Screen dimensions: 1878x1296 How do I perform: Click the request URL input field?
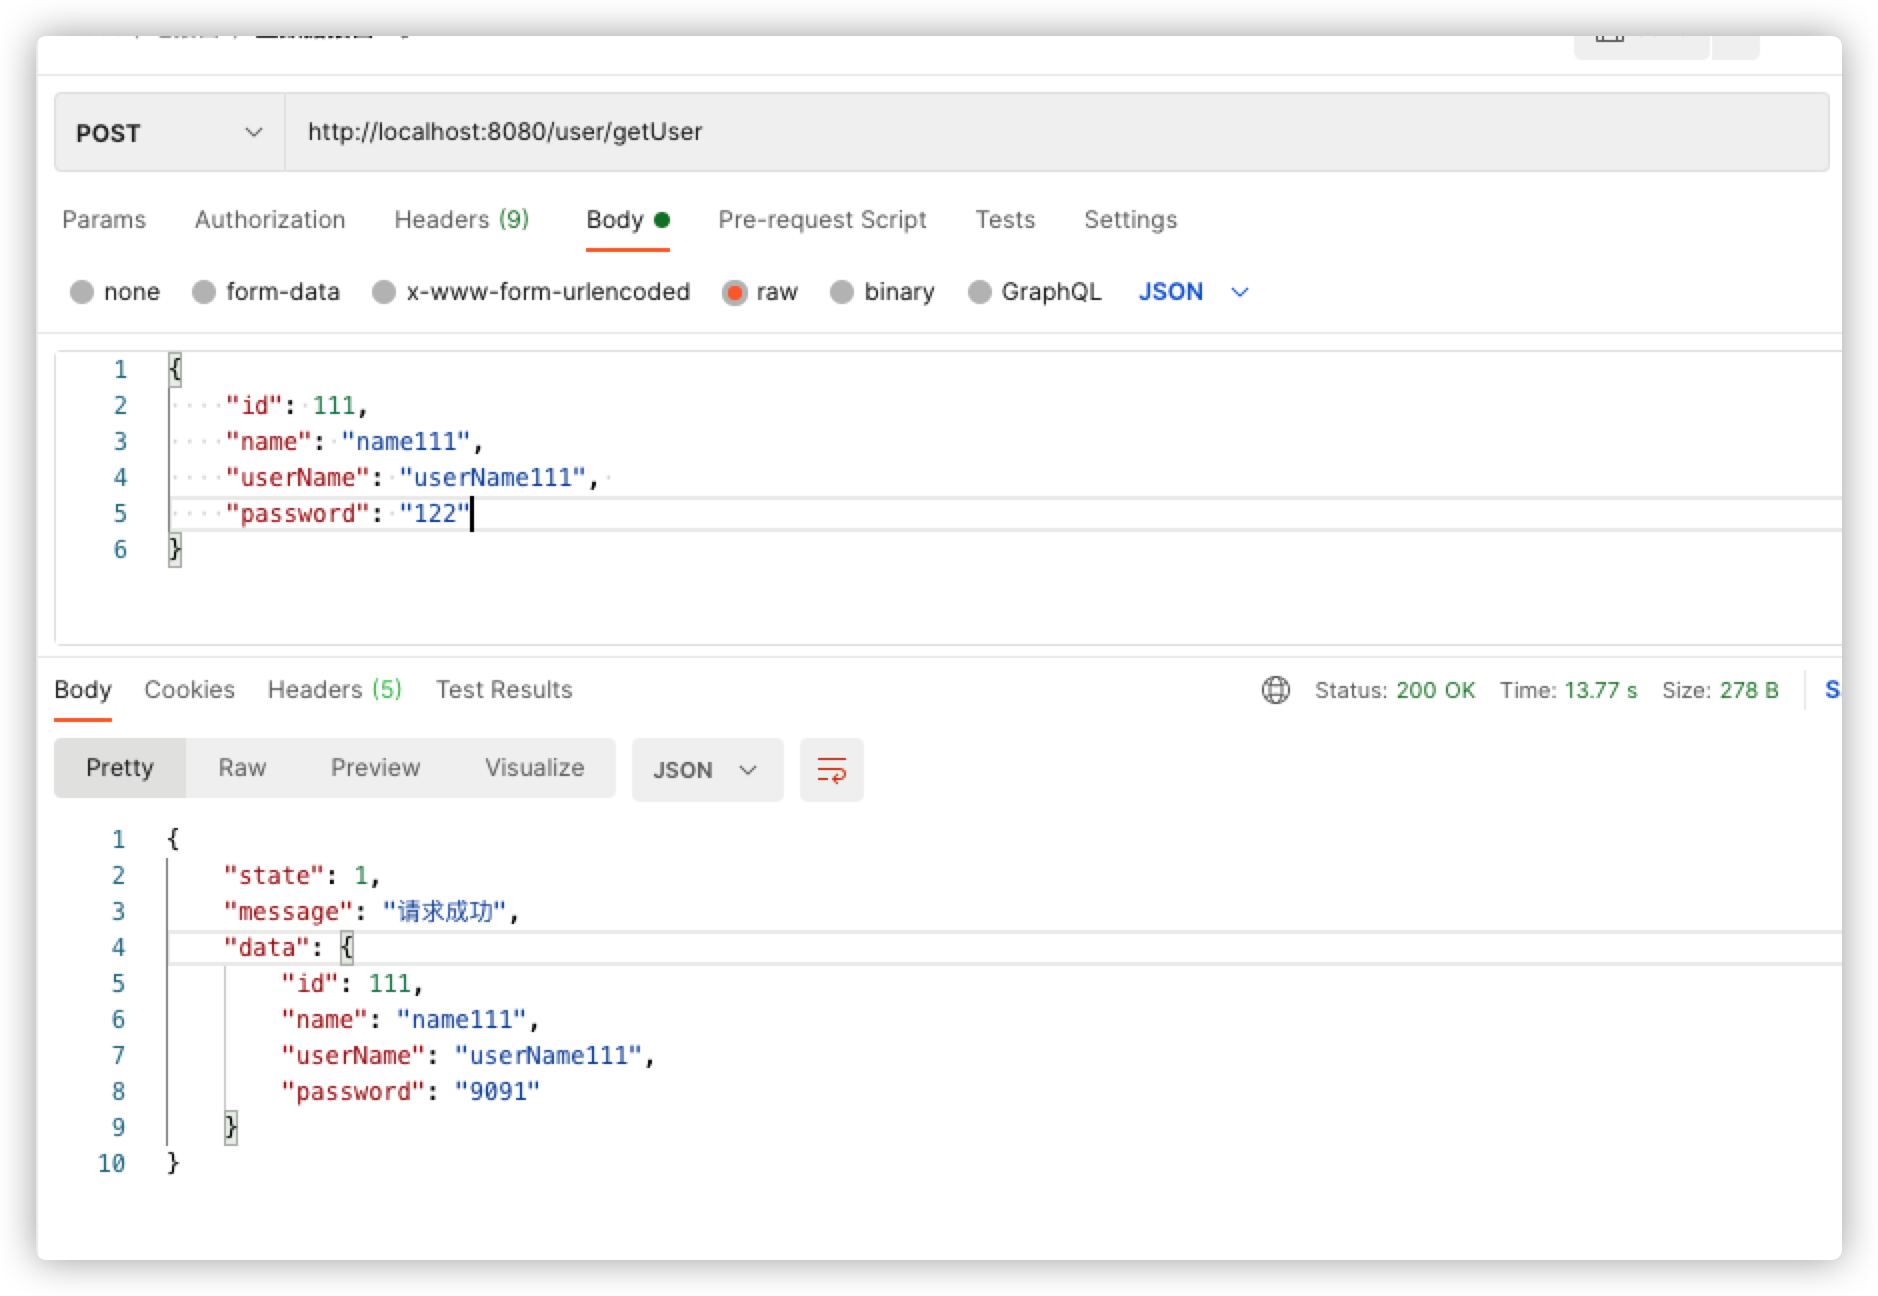point(1057,133)
